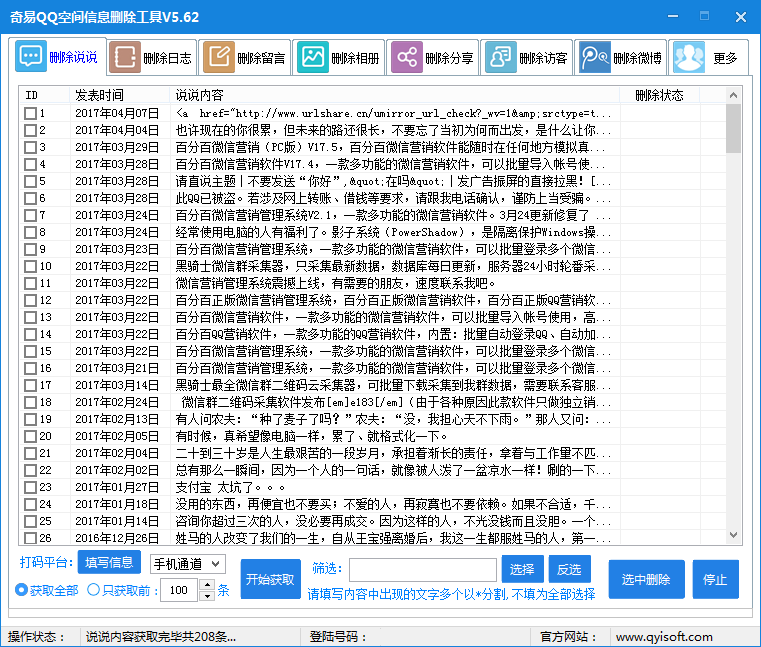Check the box for row 17
The height and width of the screenshot is (647, 761).
pos(31,385)
